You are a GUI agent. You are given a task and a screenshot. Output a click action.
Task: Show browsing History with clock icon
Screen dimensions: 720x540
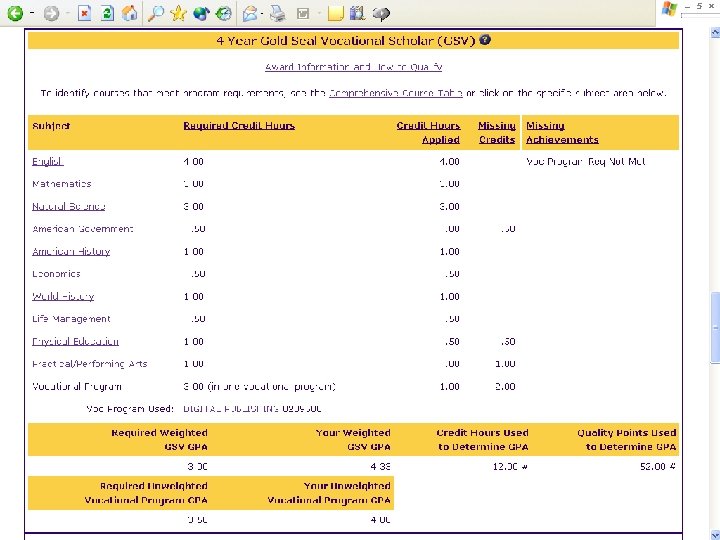click(x=224, y=13)
